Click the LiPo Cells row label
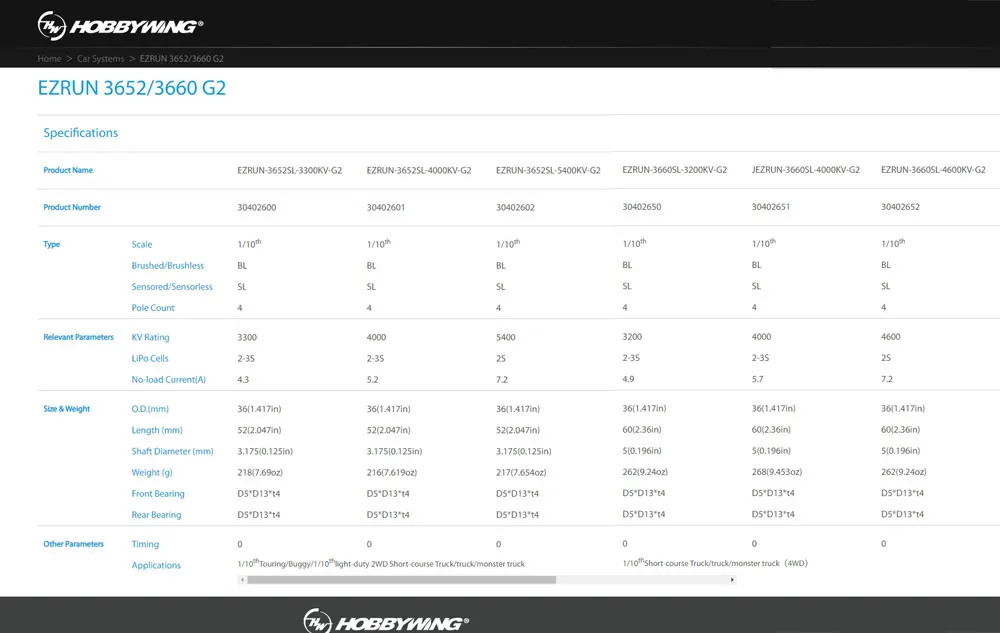Screen dimensions: 1000x633 150,358
